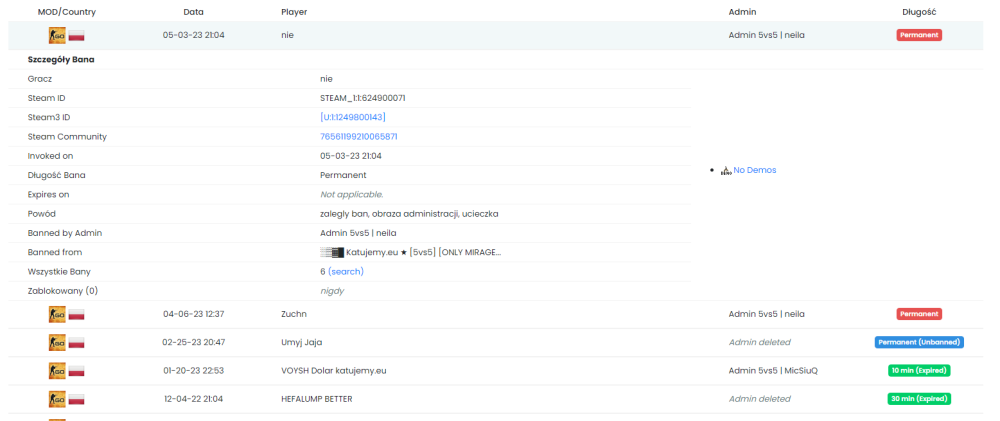
Task: Expand the HEFALUMP BETTER ban row
Action: 496,399
